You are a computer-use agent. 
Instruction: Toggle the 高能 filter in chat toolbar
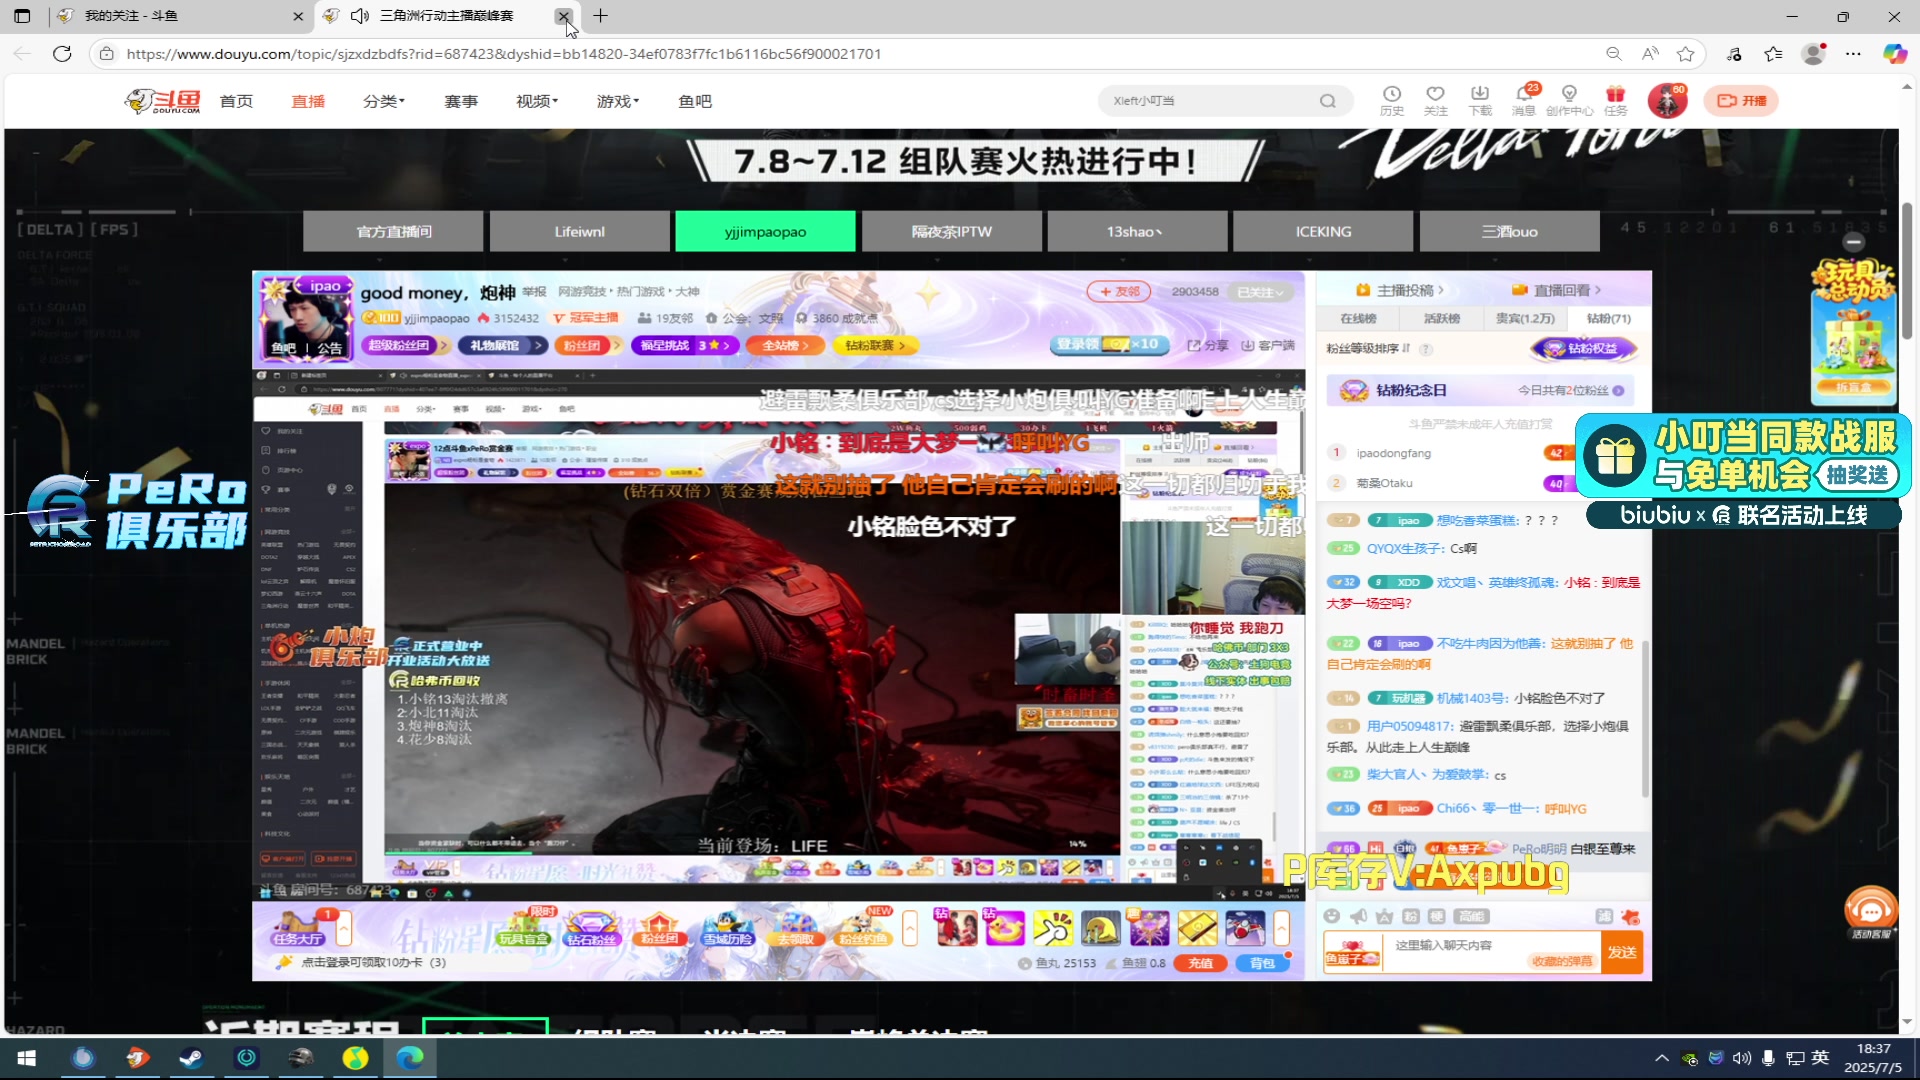(x=1472, y=916)
